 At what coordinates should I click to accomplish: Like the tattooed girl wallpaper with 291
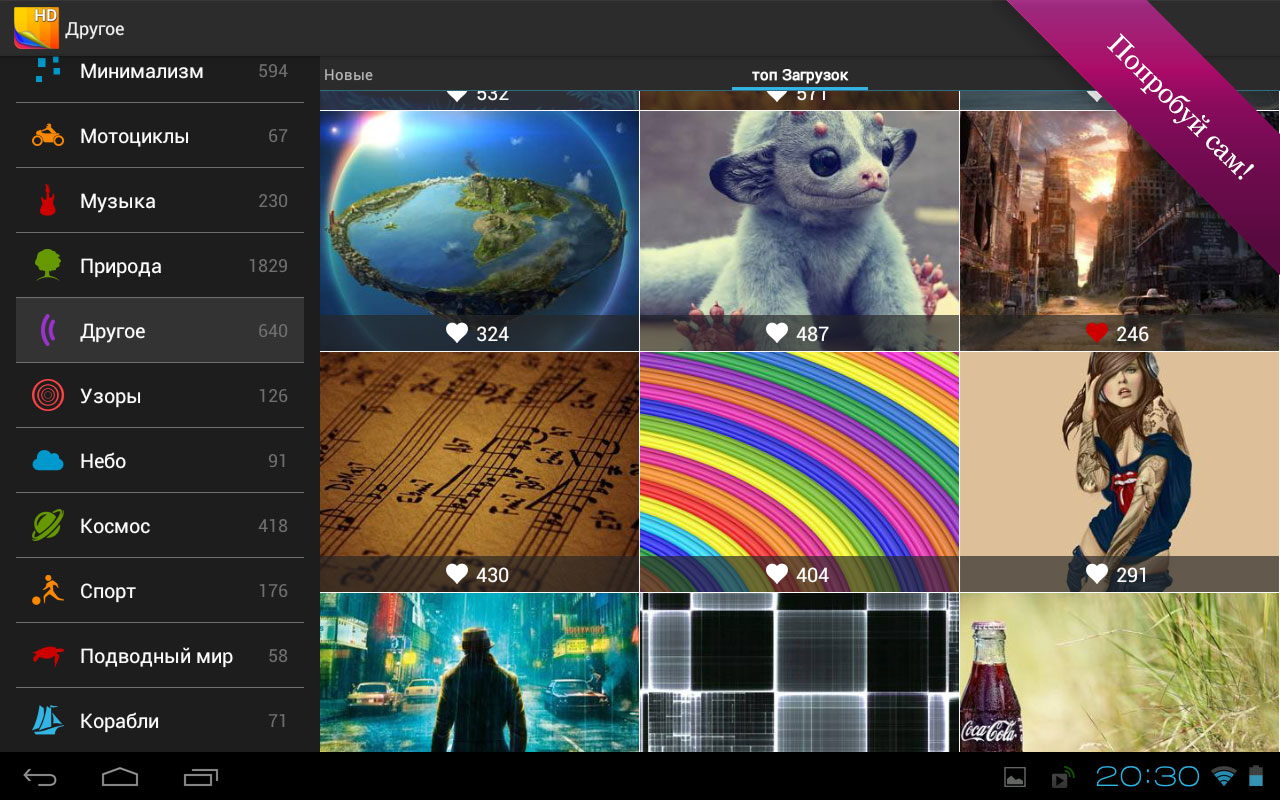coord(1097,574)
